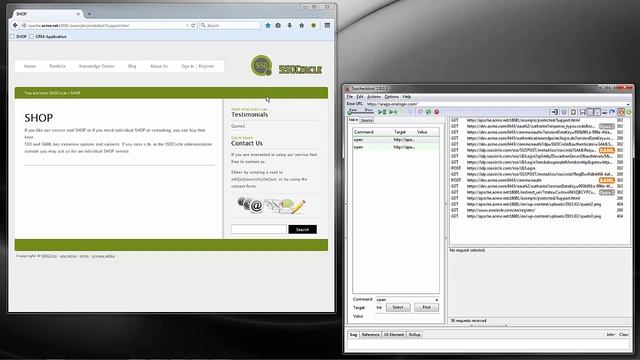This screenshot has width=640, height=360.
Task: Click CRM-Application bookmark in bookmarks toolbar
Action: pyautogui.click(x=48, y=37)
